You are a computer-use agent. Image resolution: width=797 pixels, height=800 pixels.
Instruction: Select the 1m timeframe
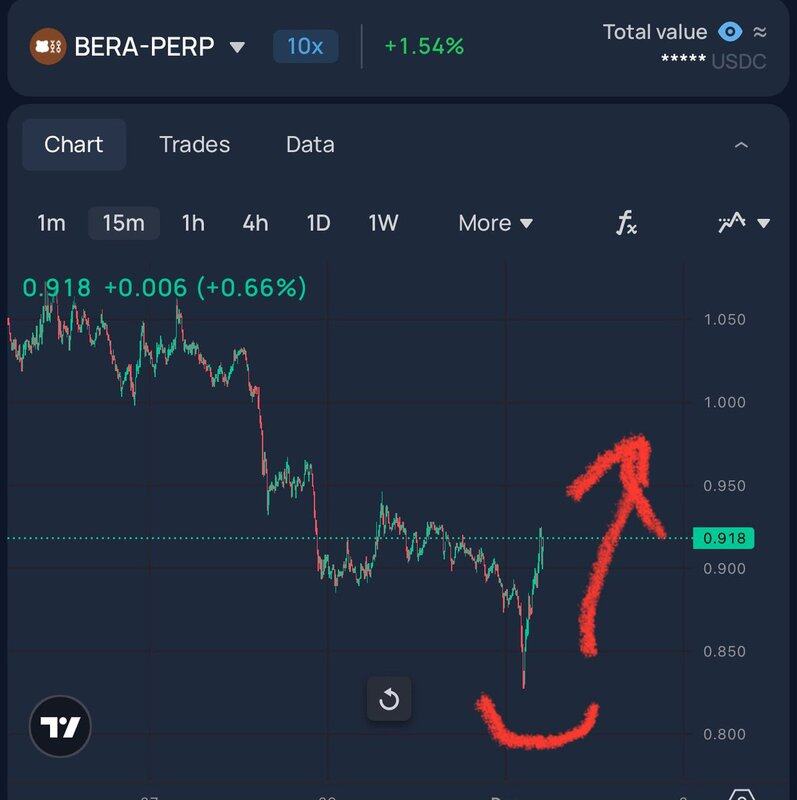(x=51, y=223)
